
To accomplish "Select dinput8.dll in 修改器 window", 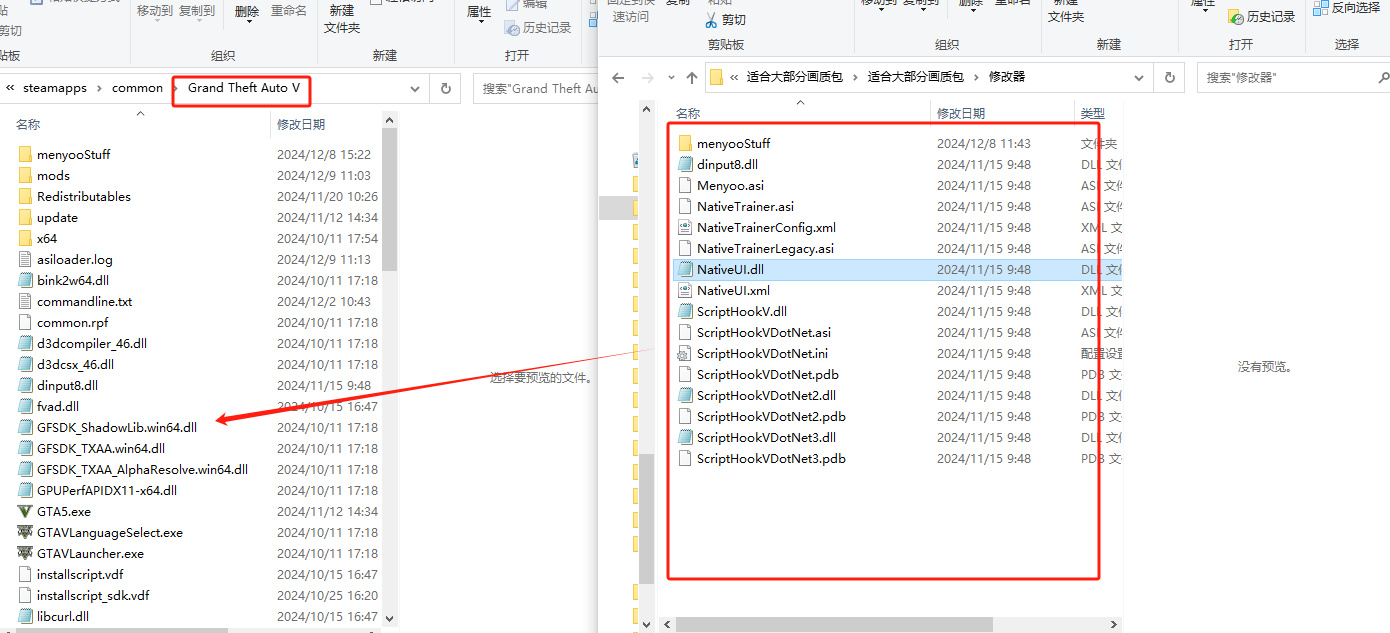I will (x=727, y=164).
